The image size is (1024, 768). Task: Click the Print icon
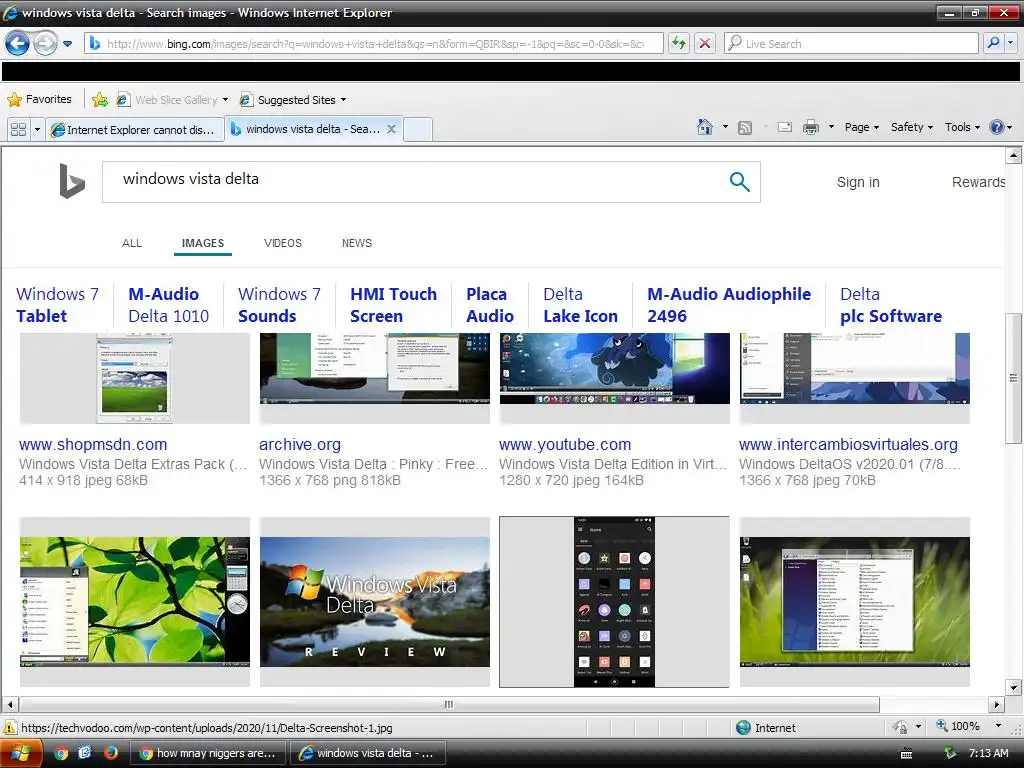click(810, 127)
